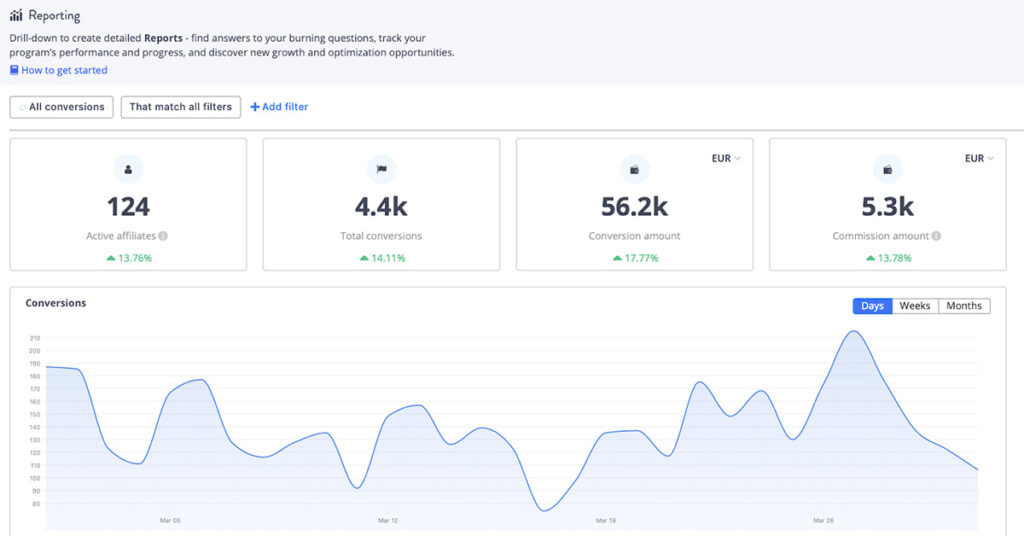Click the Total conversions flag icon
The height and width of the screenshot is (536, 1024).
click(x=381, y=169)
